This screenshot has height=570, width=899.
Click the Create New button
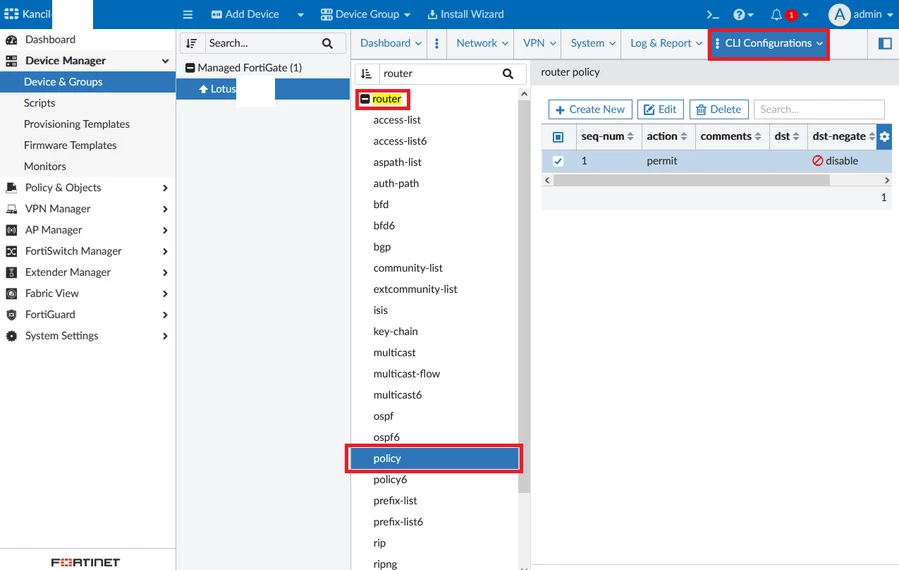(590, 110)
